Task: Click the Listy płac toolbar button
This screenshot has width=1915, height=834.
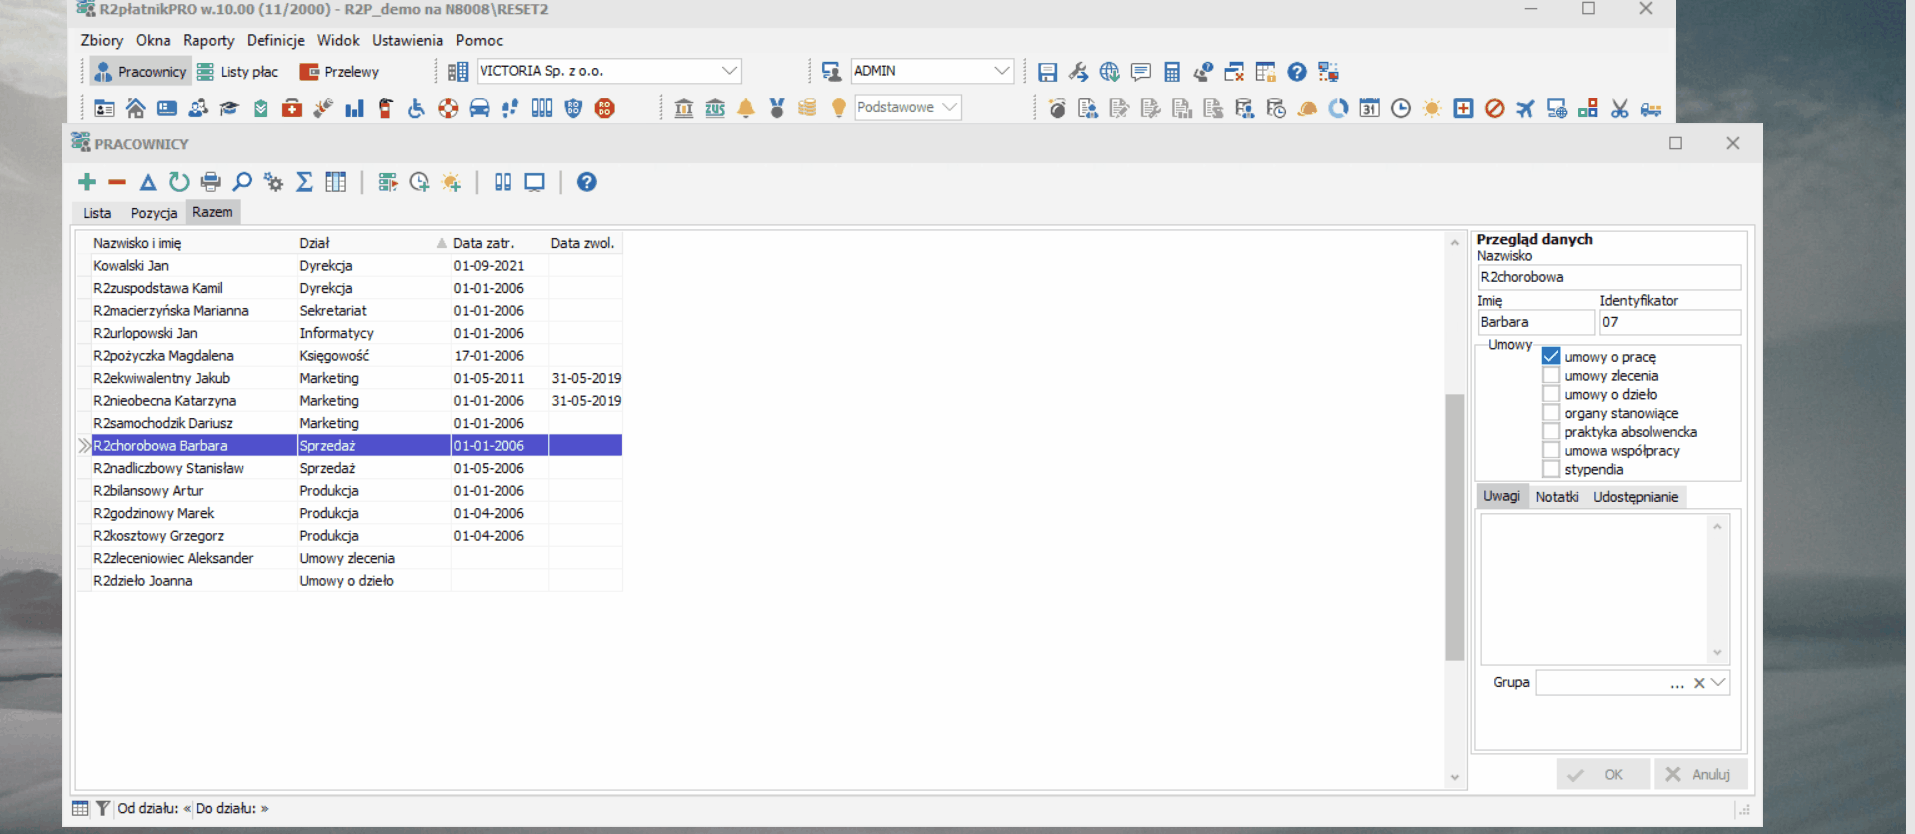Action: pyautogui.click(x=238, y=72)
